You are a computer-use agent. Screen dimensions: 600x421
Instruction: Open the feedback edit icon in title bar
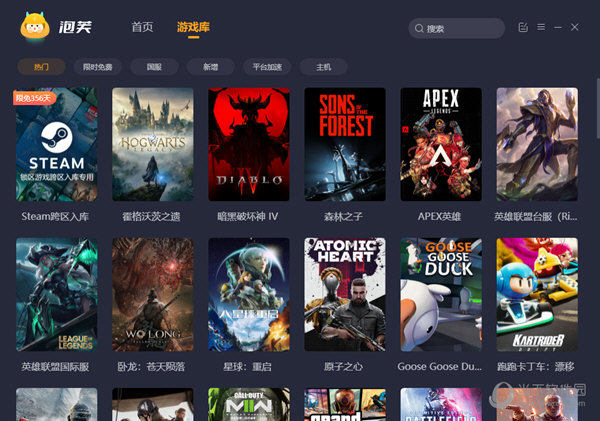[x=523, y=27]
